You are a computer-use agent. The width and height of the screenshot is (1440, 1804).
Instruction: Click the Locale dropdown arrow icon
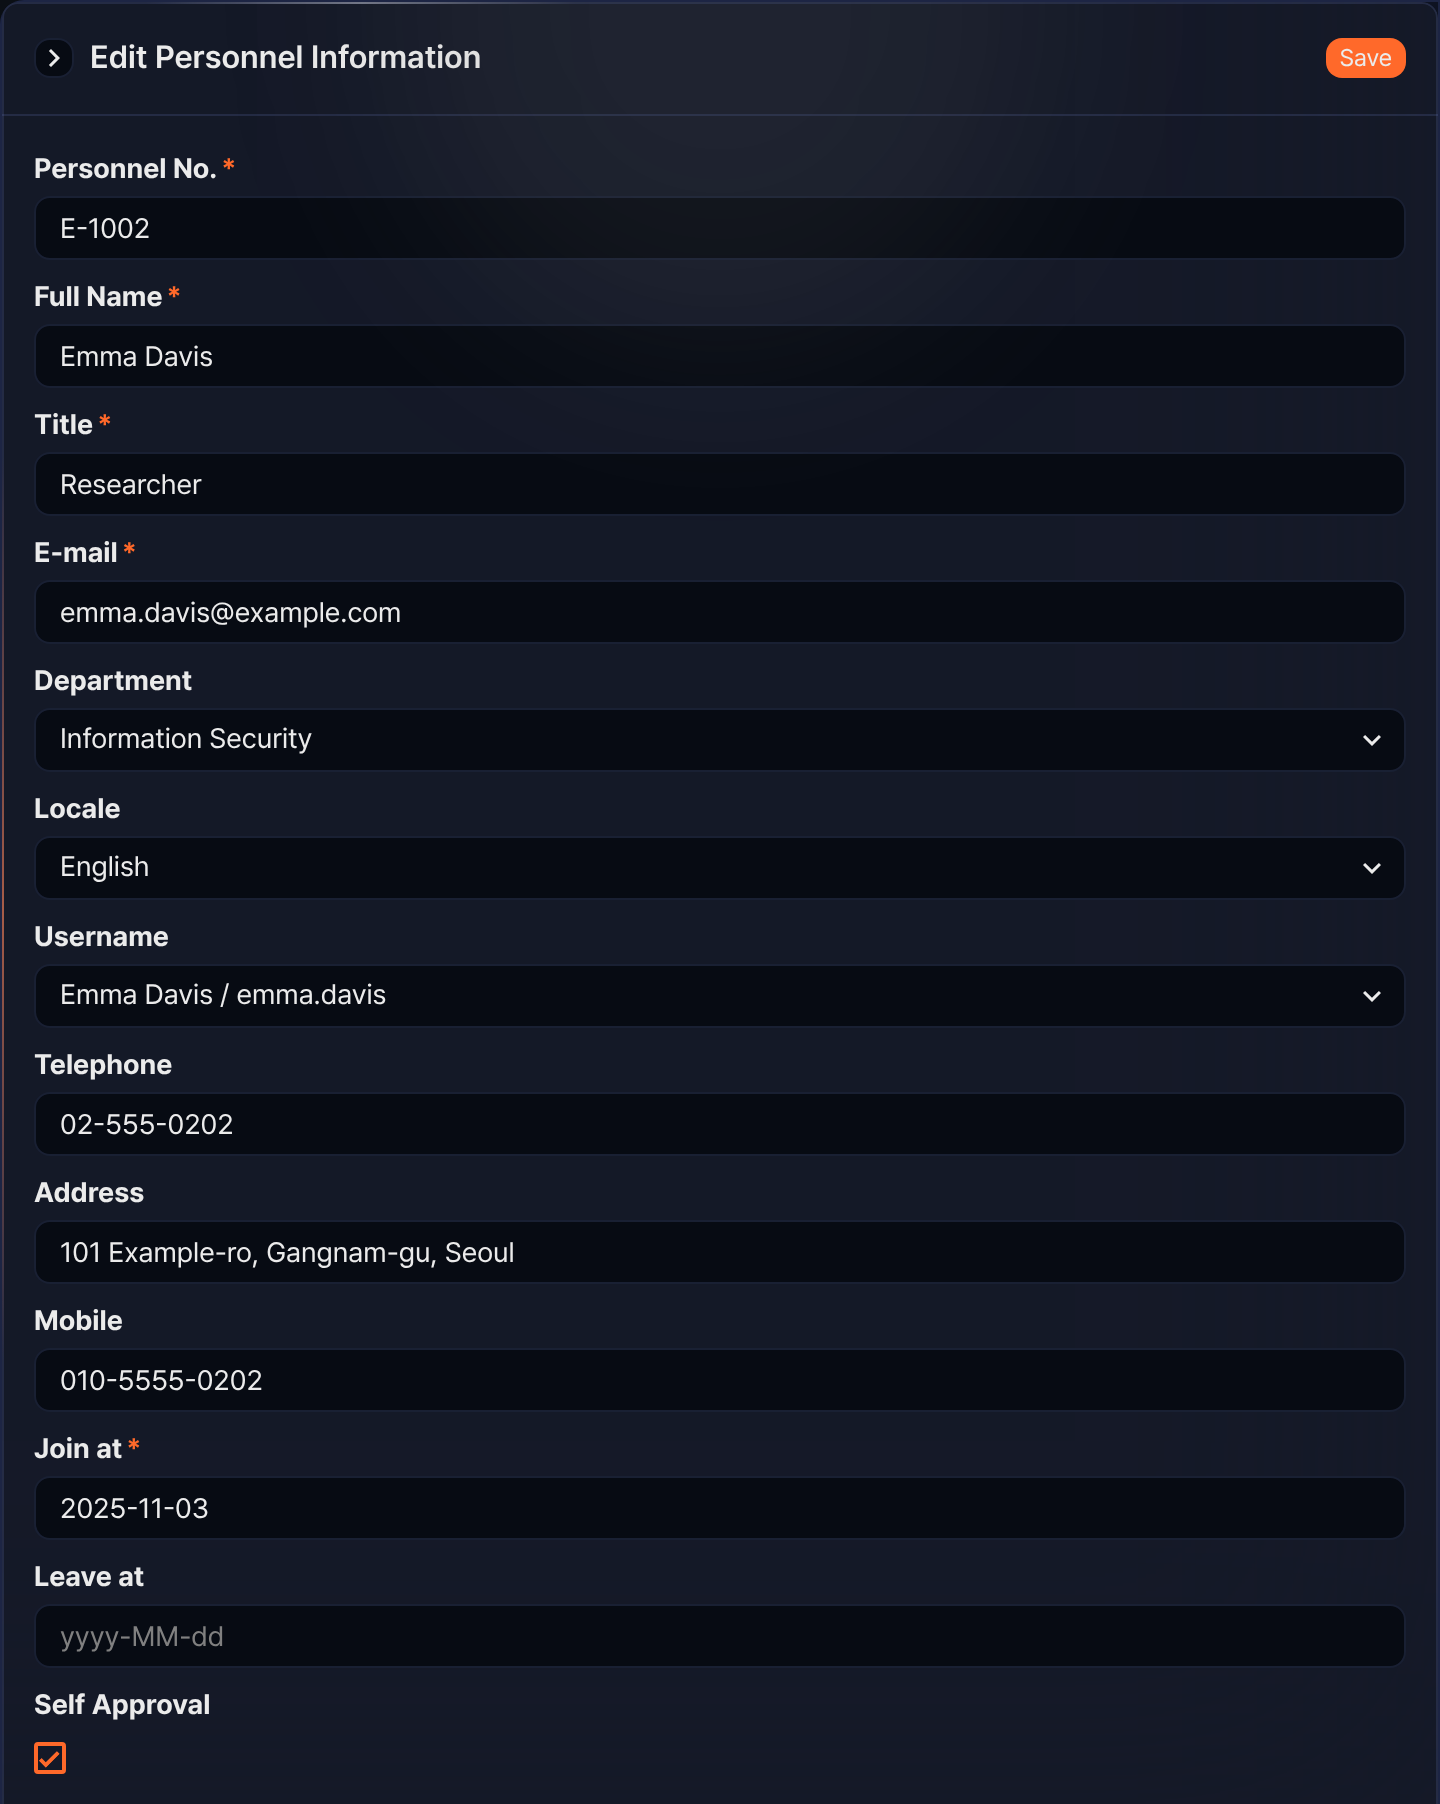1372,868
